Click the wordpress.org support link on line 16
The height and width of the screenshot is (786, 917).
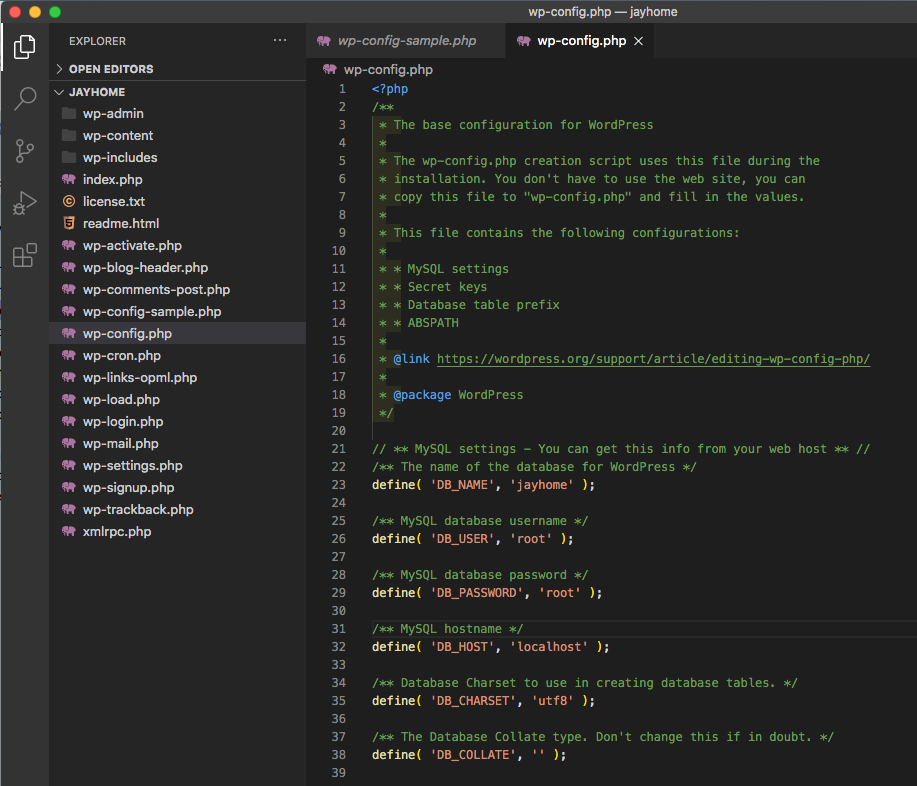click(653, 359)
